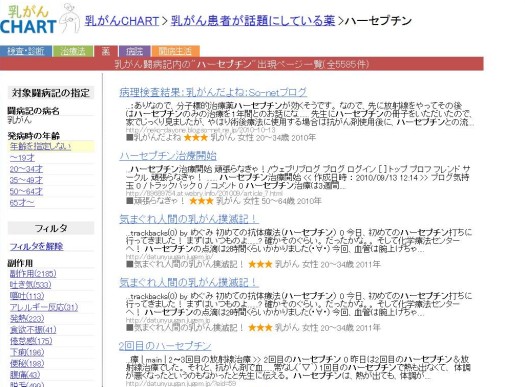The height and width of the screenshot is (387, 525).
Task: Open the 闘病生活 tab
Action: point(175,51)
